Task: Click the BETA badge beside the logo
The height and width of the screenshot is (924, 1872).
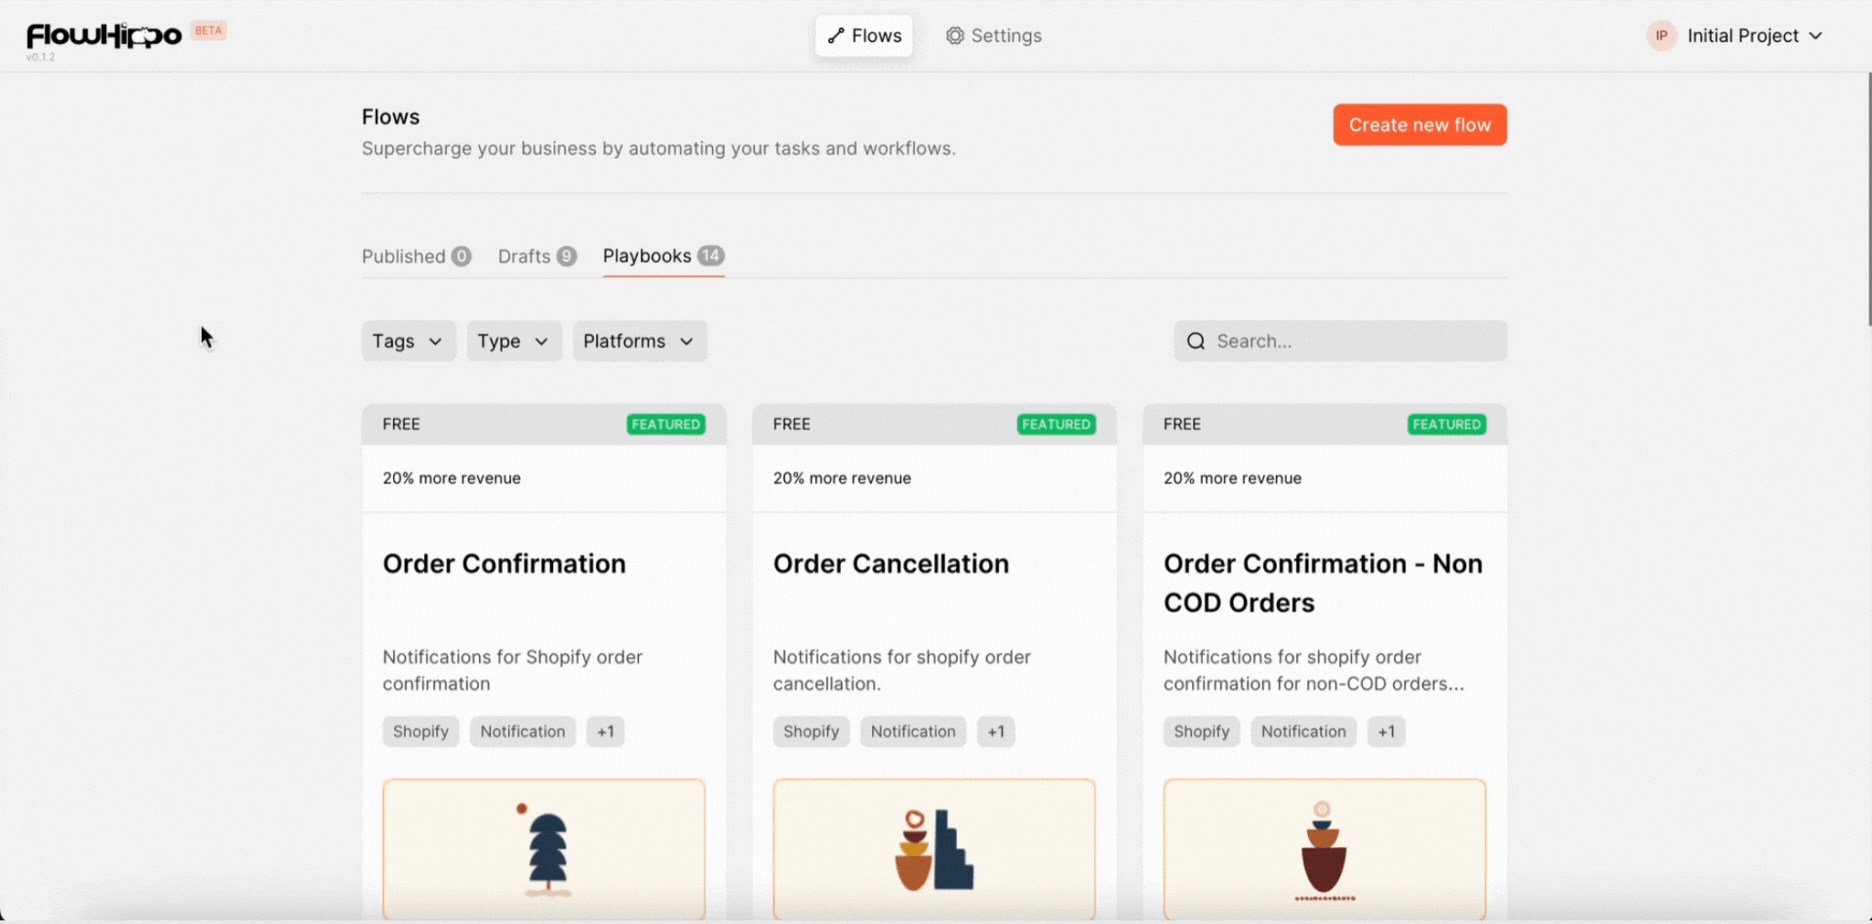Action: coord(209,30)
